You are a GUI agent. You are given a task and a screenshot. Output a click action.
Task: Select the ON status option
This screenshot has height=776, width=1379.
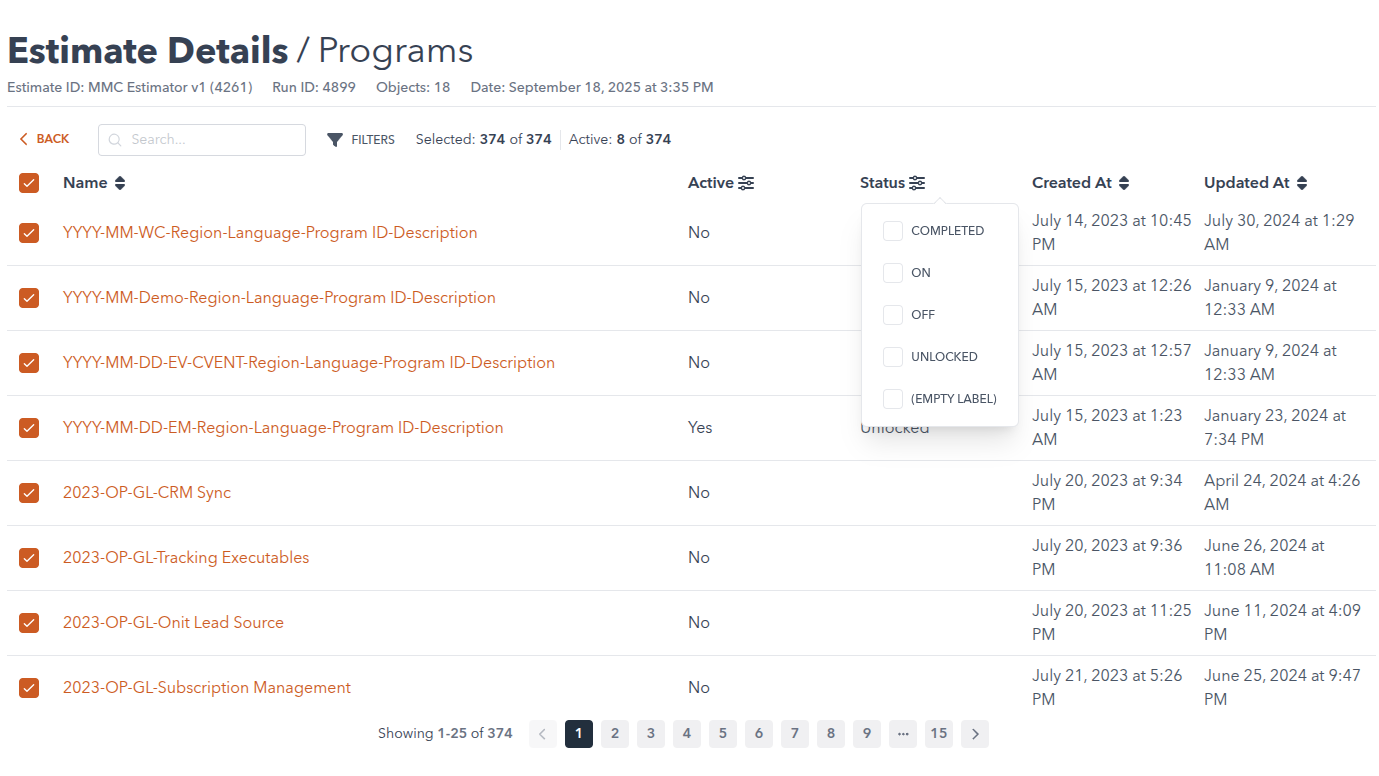(x=893, y=273)
